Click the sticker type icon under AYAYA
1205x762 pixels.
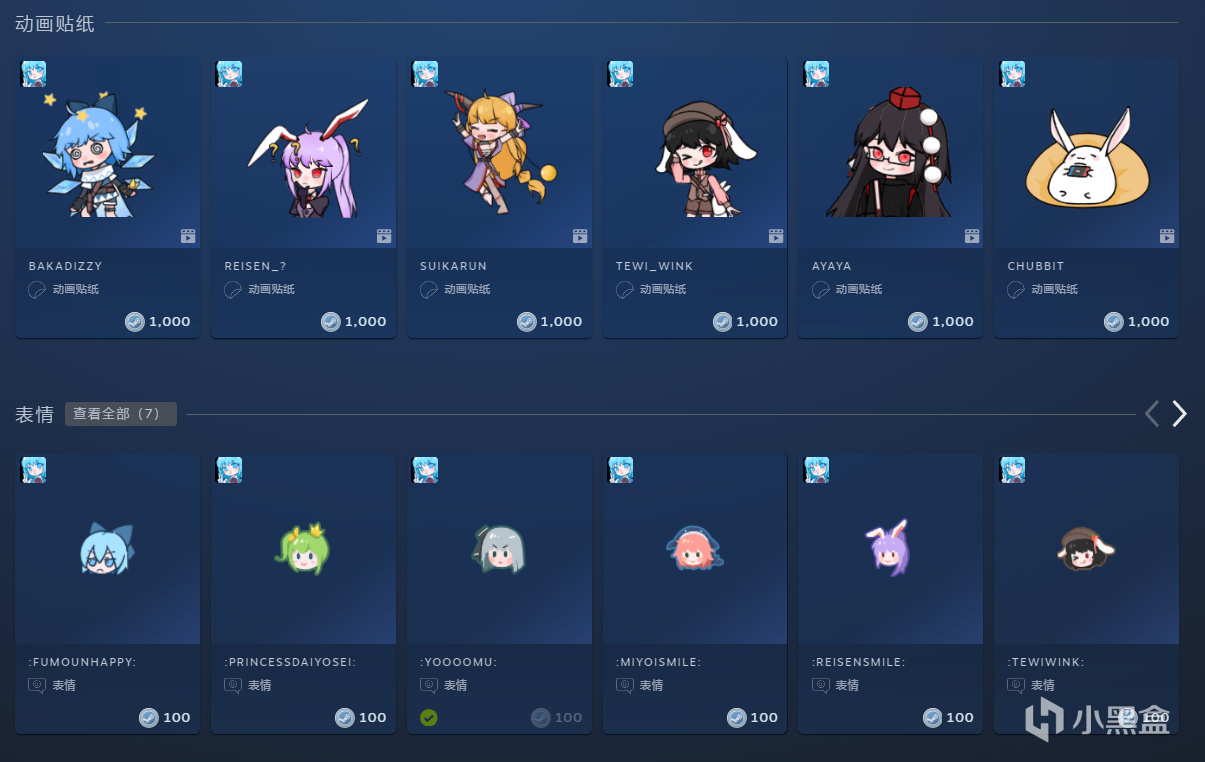[x=819, y=290]
